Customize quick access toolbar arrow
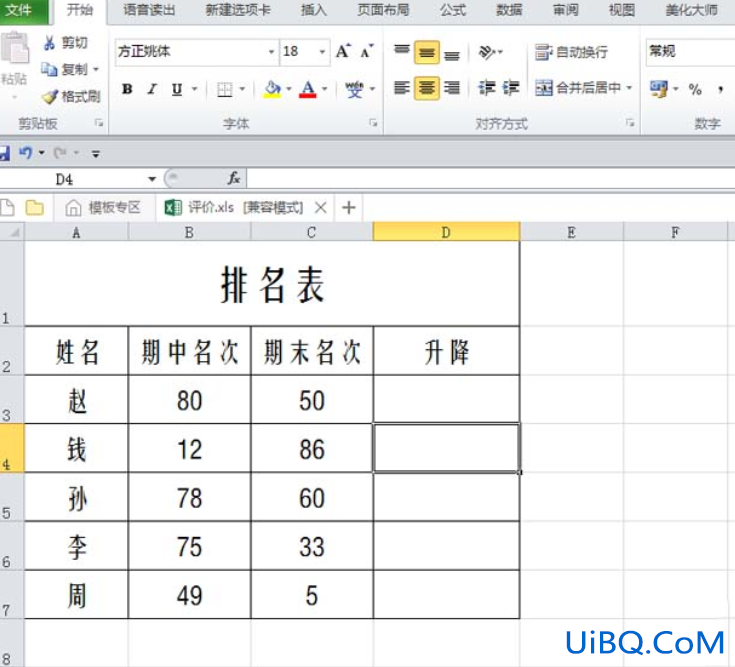The height and width of the screenshot is (667, 735). click(x=96, y=153)
